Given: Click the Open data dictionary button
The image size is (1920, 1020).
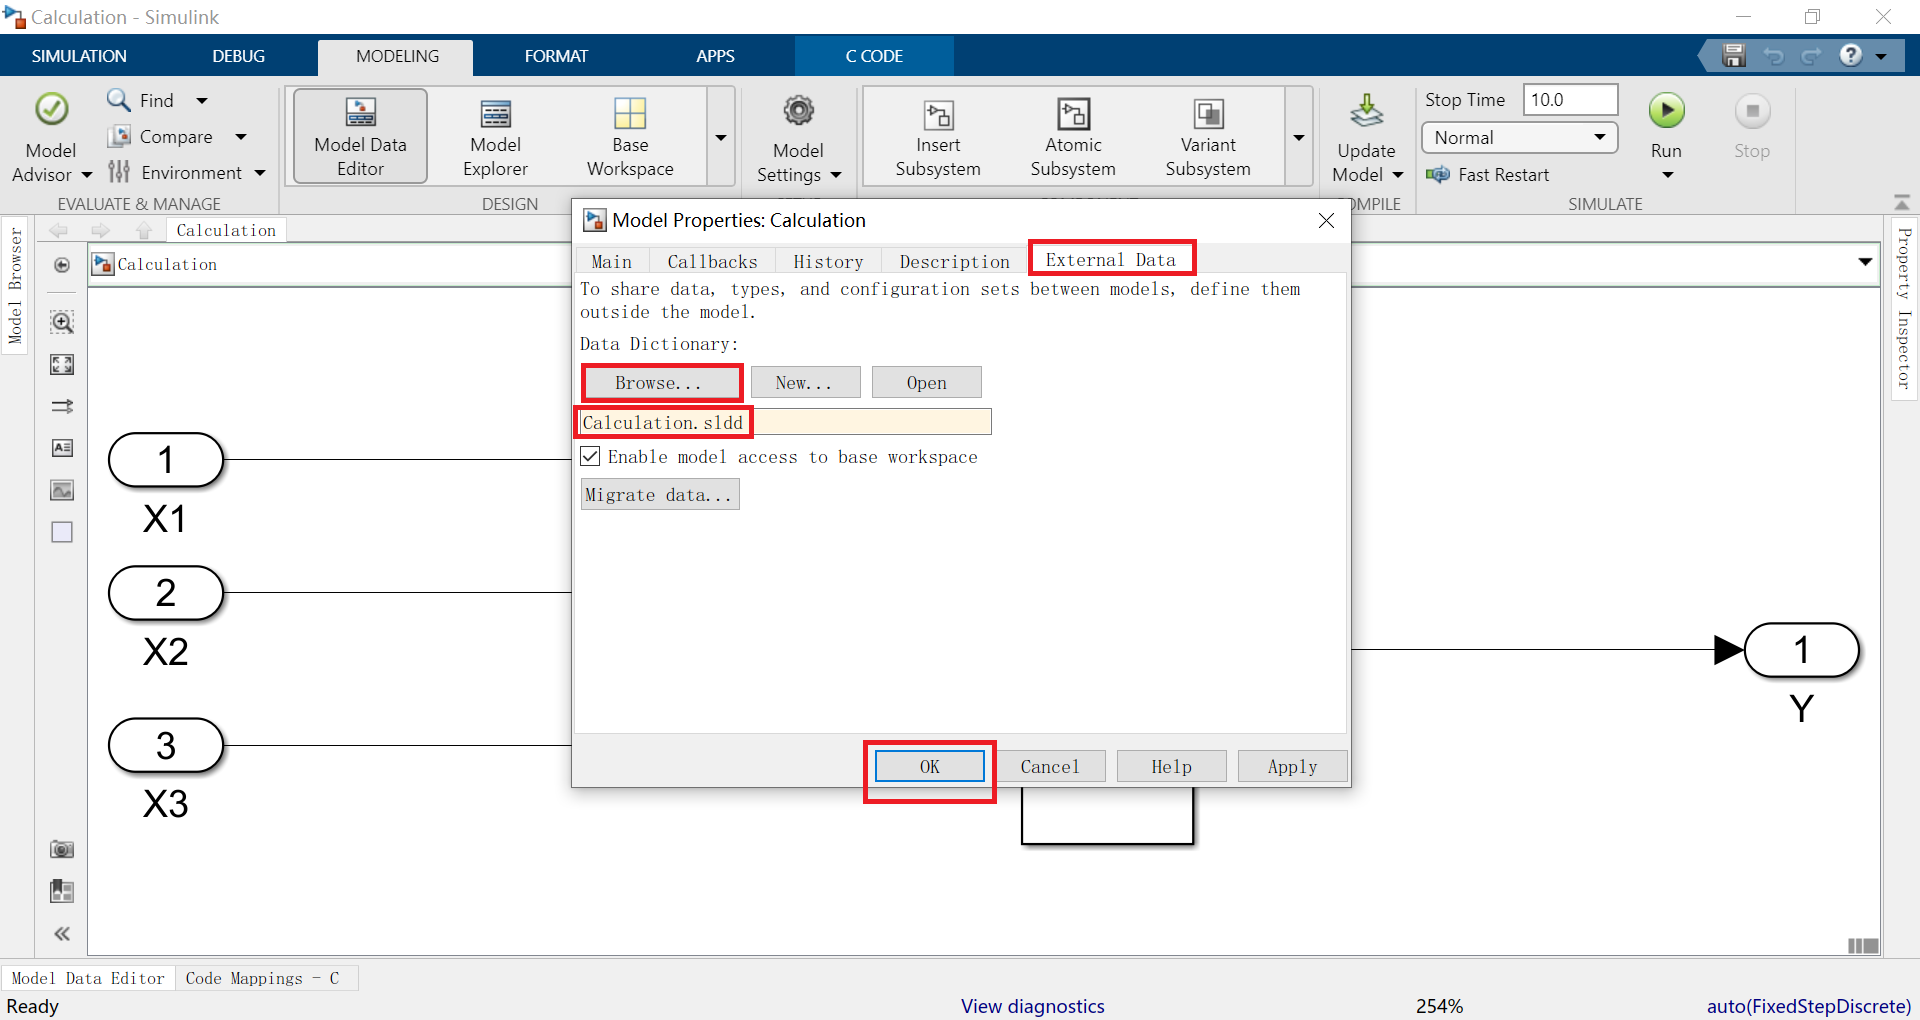Looking at the screenshot, I should coord(926,382).
